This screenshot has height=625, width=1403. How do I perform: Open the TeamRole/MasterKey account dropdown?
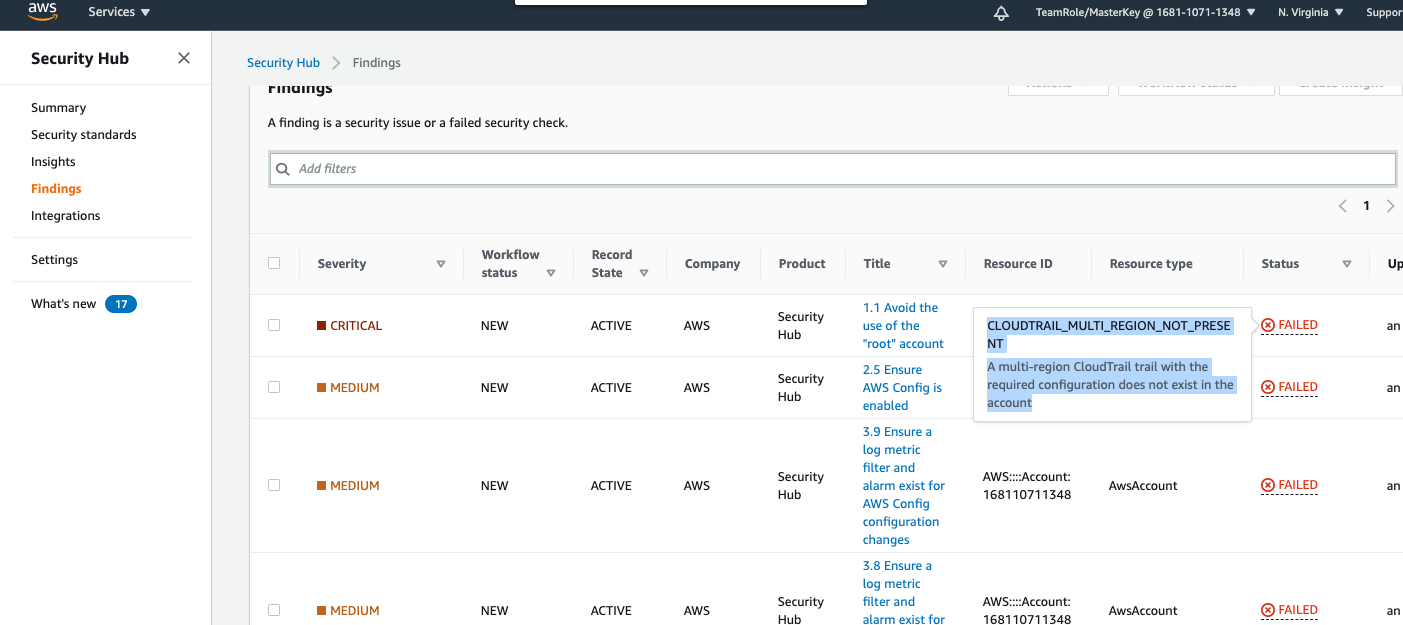1145,13
